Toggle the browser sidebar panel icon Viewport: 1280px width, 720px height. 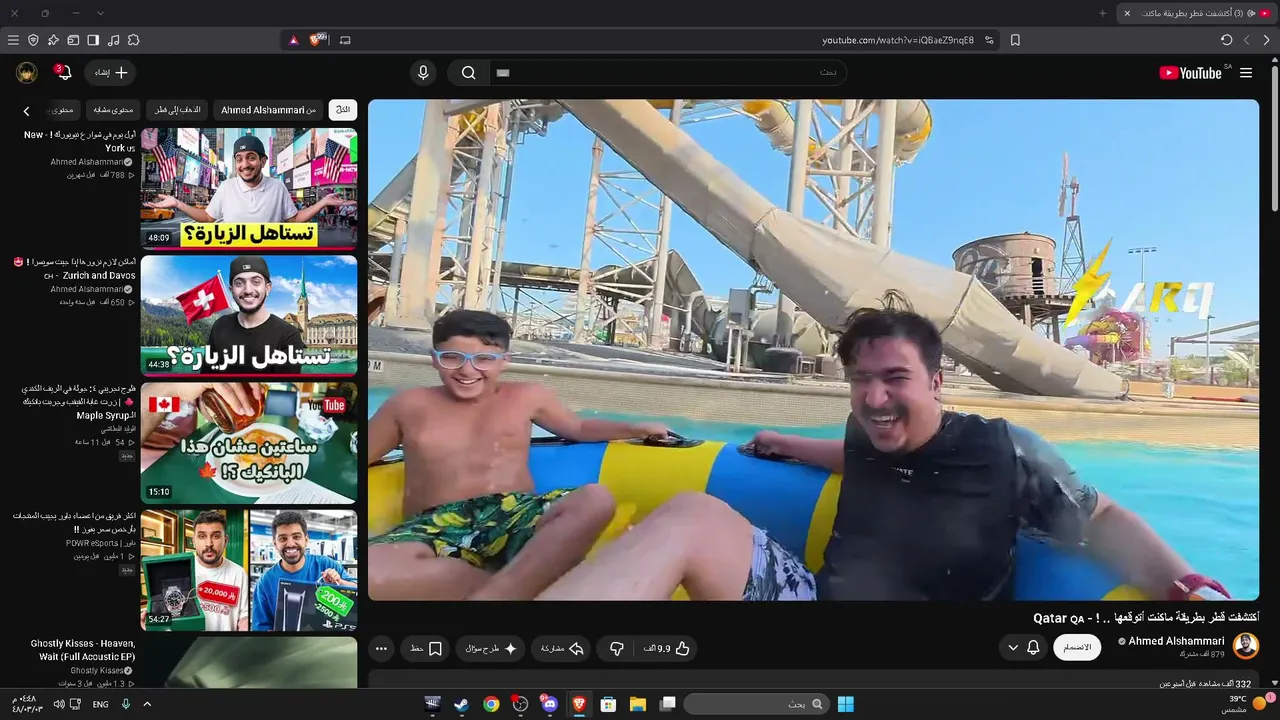coord(93,40)
